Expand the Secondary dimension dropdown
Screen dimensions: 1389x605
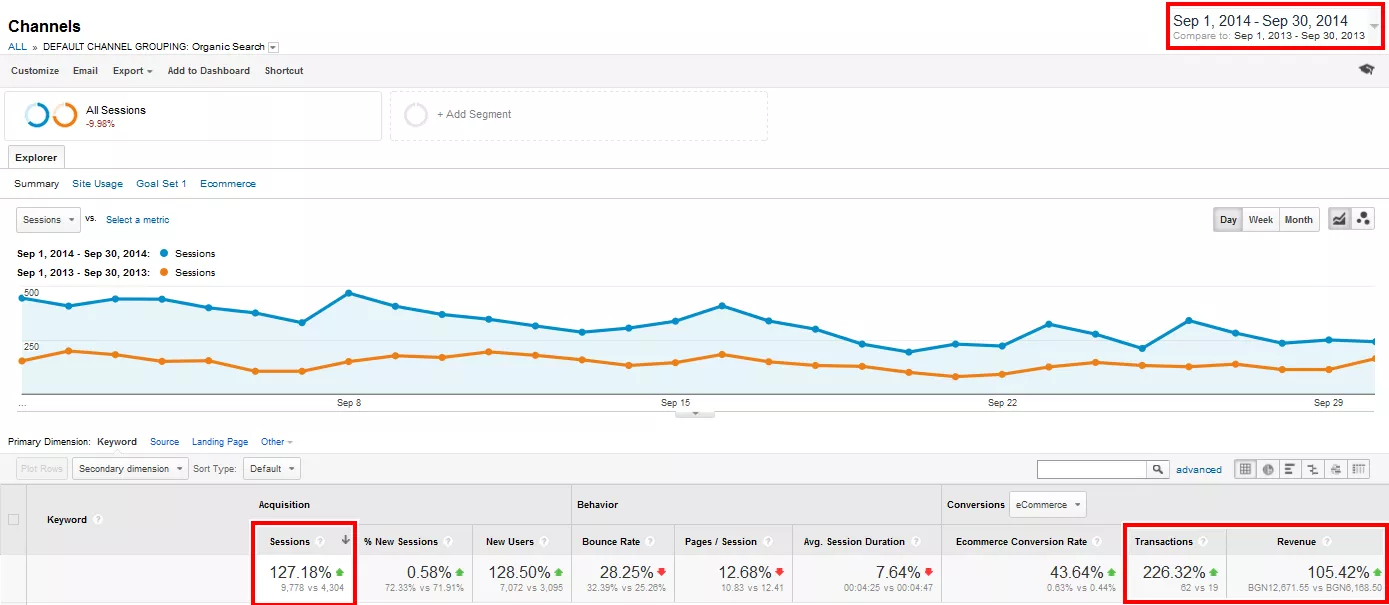(x=130, y=469)
